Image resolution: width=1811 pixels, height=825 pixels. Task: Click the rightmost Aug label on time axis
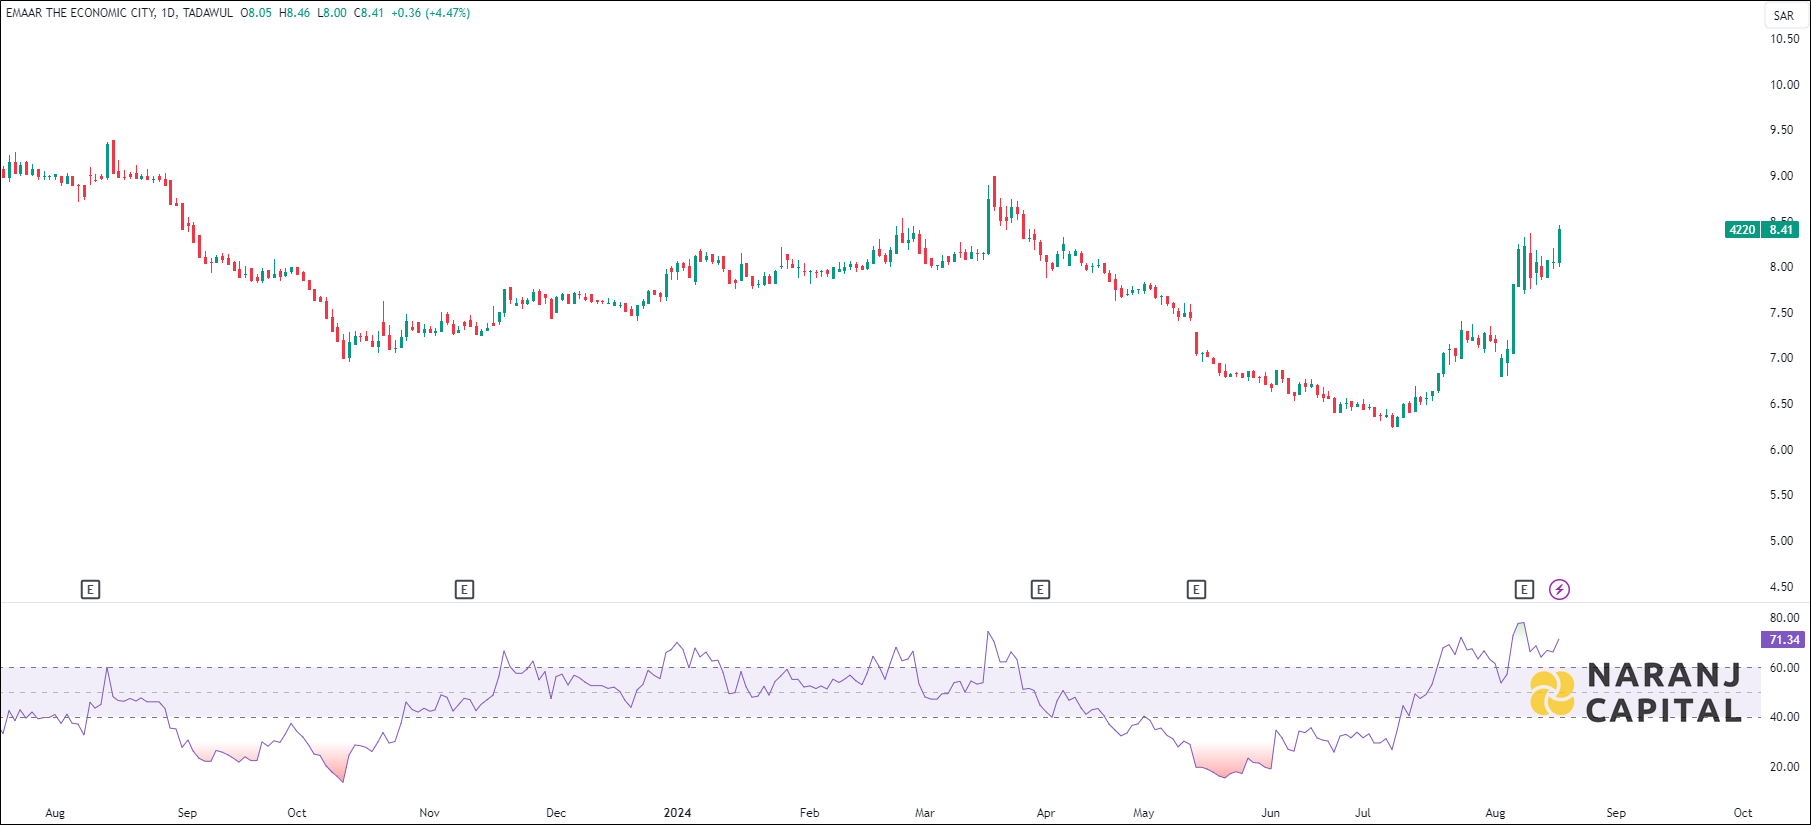coord(1495,813)
